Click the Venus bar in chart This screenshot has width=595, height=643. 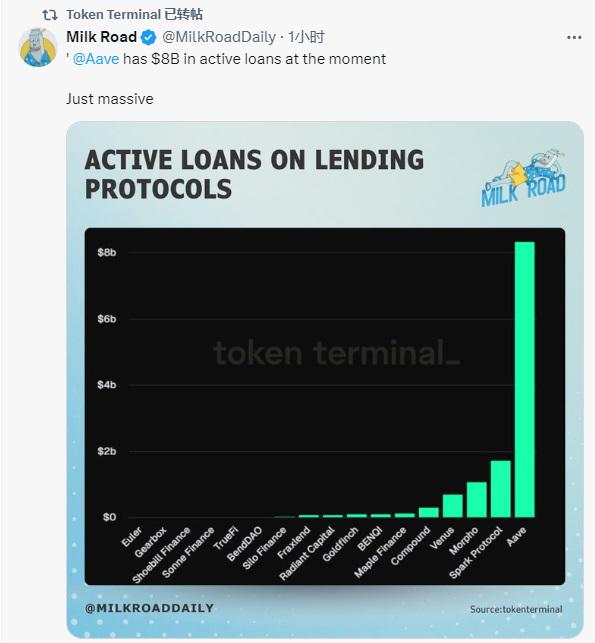453,506
